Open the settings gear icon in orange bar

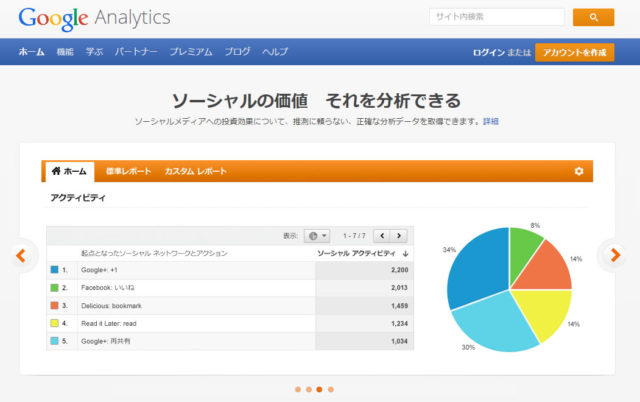pos(579,171)
